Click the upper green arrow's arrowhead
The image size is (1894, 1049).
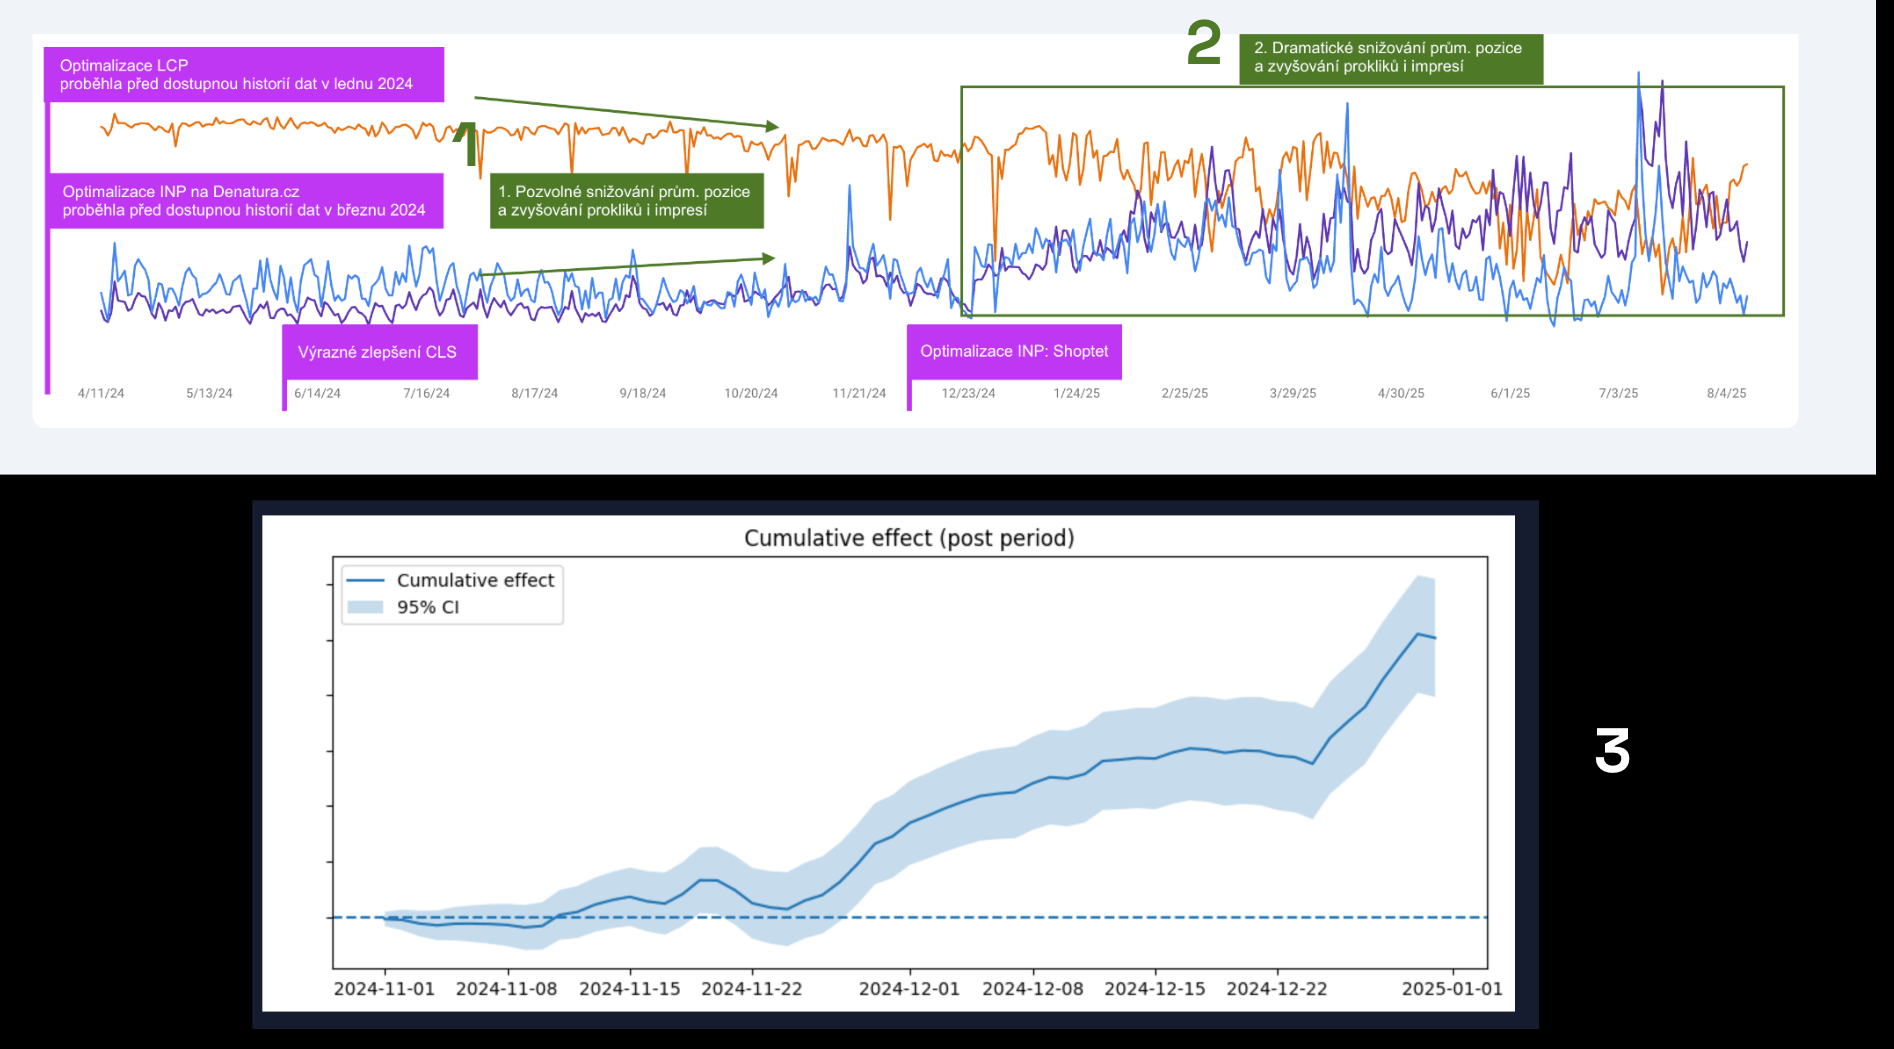(x=772, y=126)
